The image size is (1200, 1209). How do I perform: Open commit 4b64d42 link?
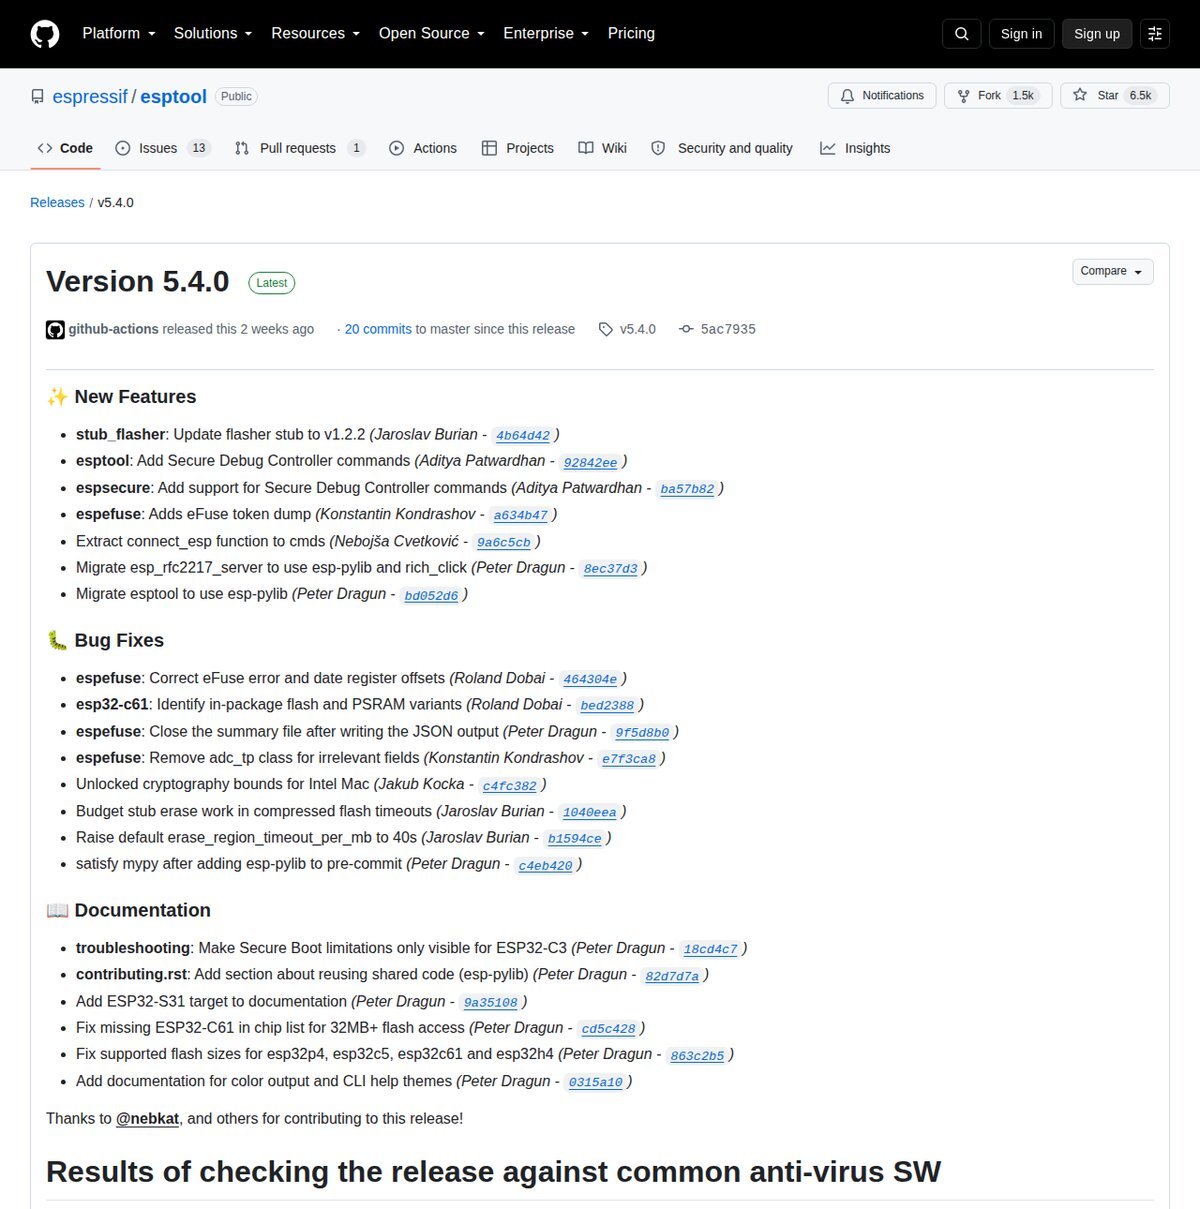(x=523, y=436)
